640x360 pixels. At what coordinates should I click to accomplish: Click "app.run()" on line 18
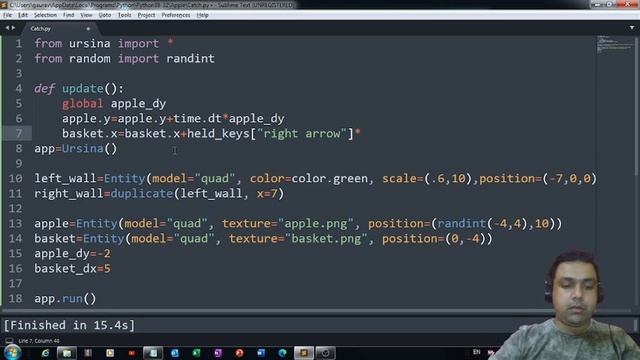coord(65,299)
